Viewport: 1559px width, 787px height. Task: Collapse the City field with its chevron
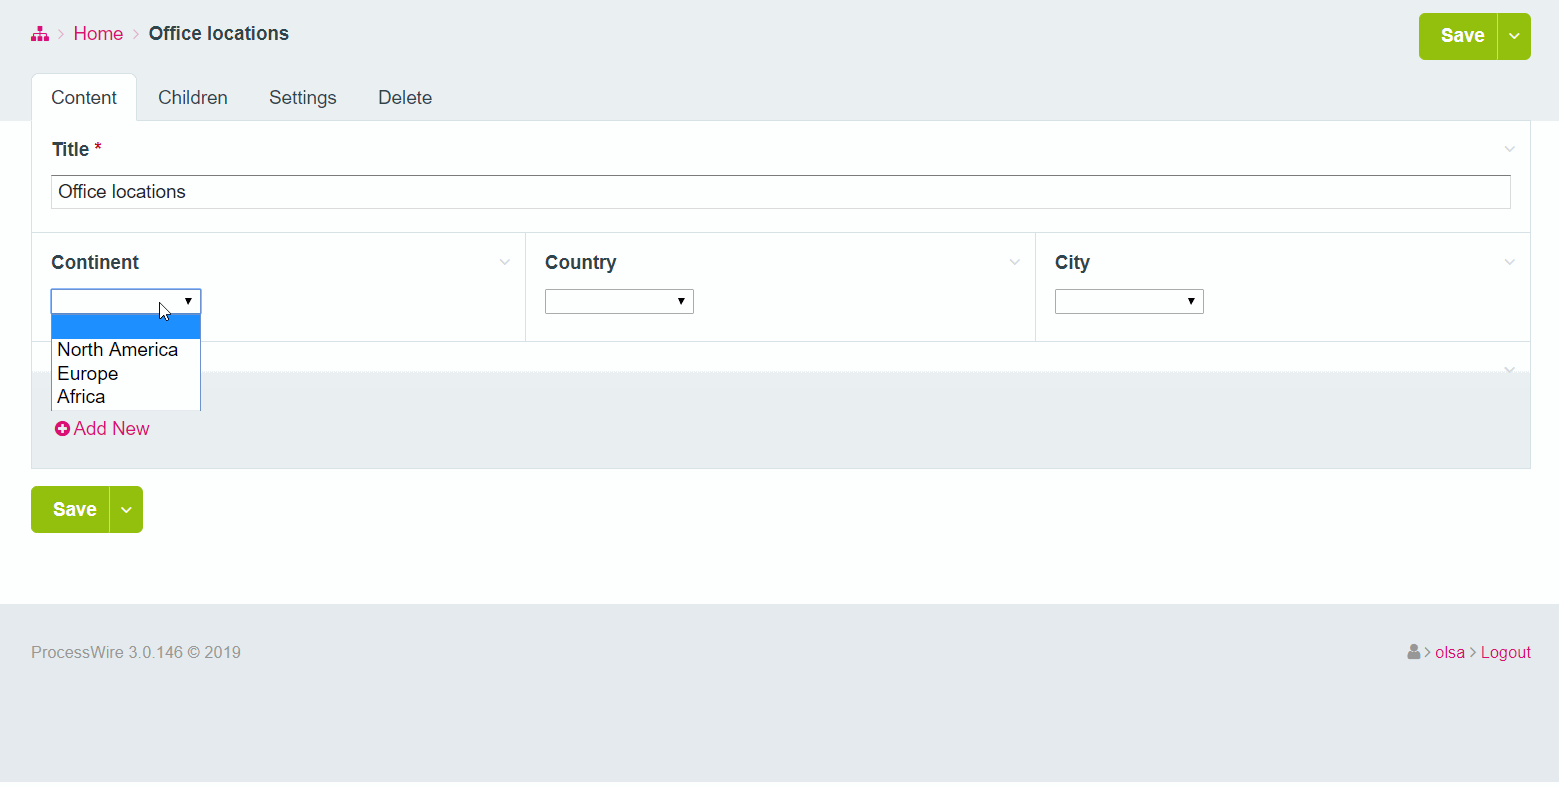click(x=1509, y=262)
